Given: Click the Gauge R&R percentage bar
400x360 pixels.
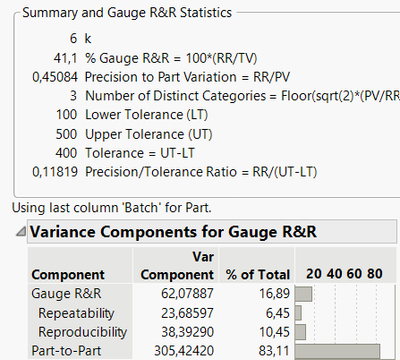Looking at the screenshot, I should (x=304, y=294).
